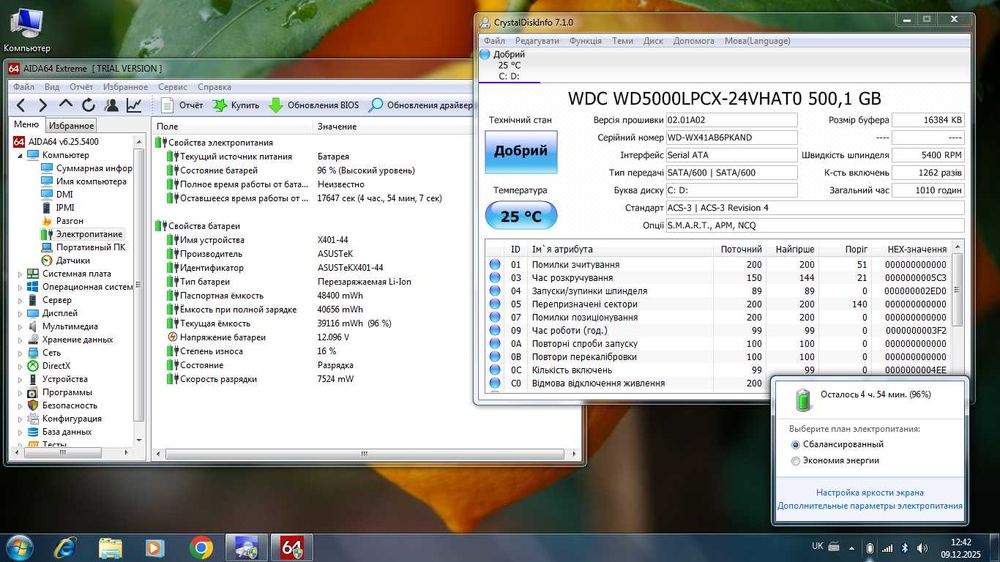
Task: Select Портативный ПК tree item
Action: (84, 248)
